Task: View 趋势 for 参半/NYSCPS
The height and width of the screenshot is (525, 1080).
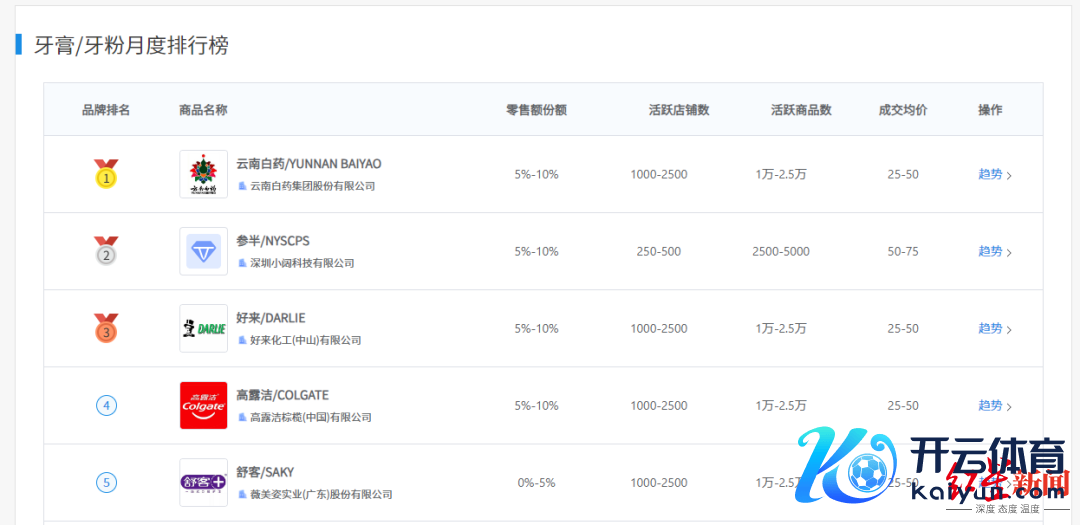Action: click(990, 251)
